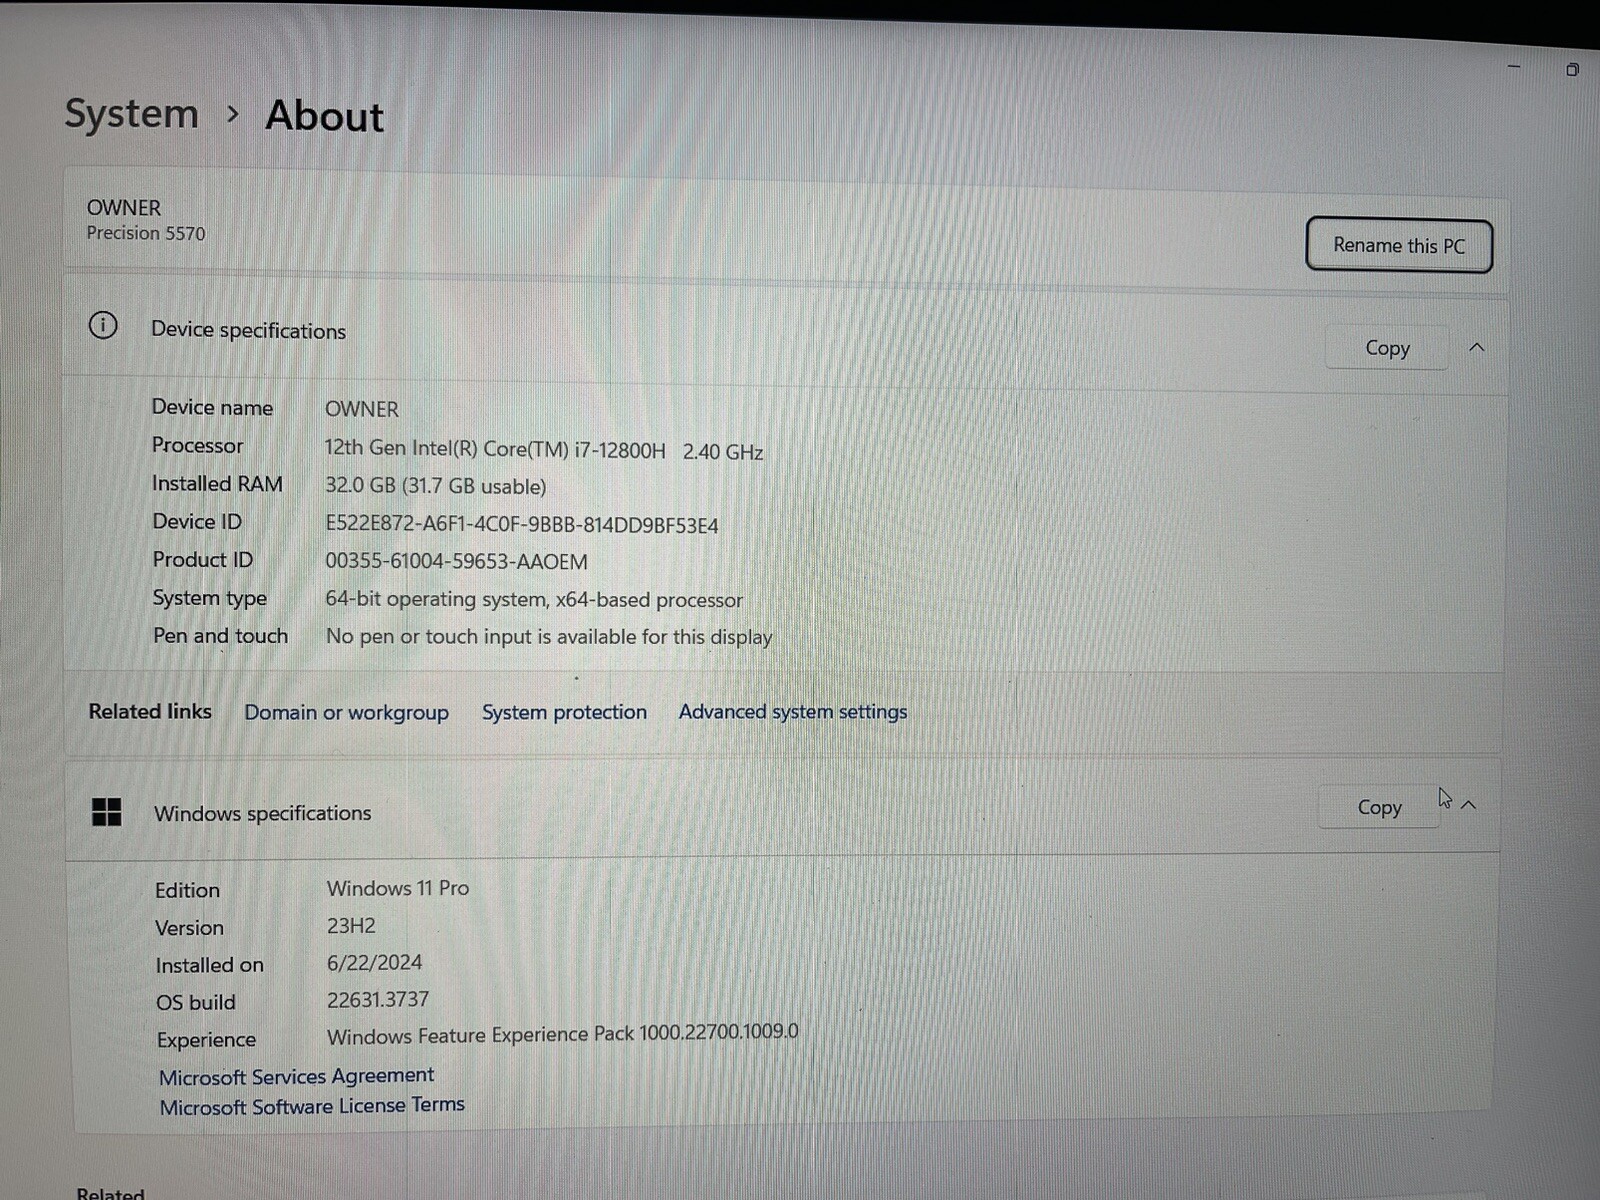
Task: Minimize the Settings window
Action: coord(1514,66)
